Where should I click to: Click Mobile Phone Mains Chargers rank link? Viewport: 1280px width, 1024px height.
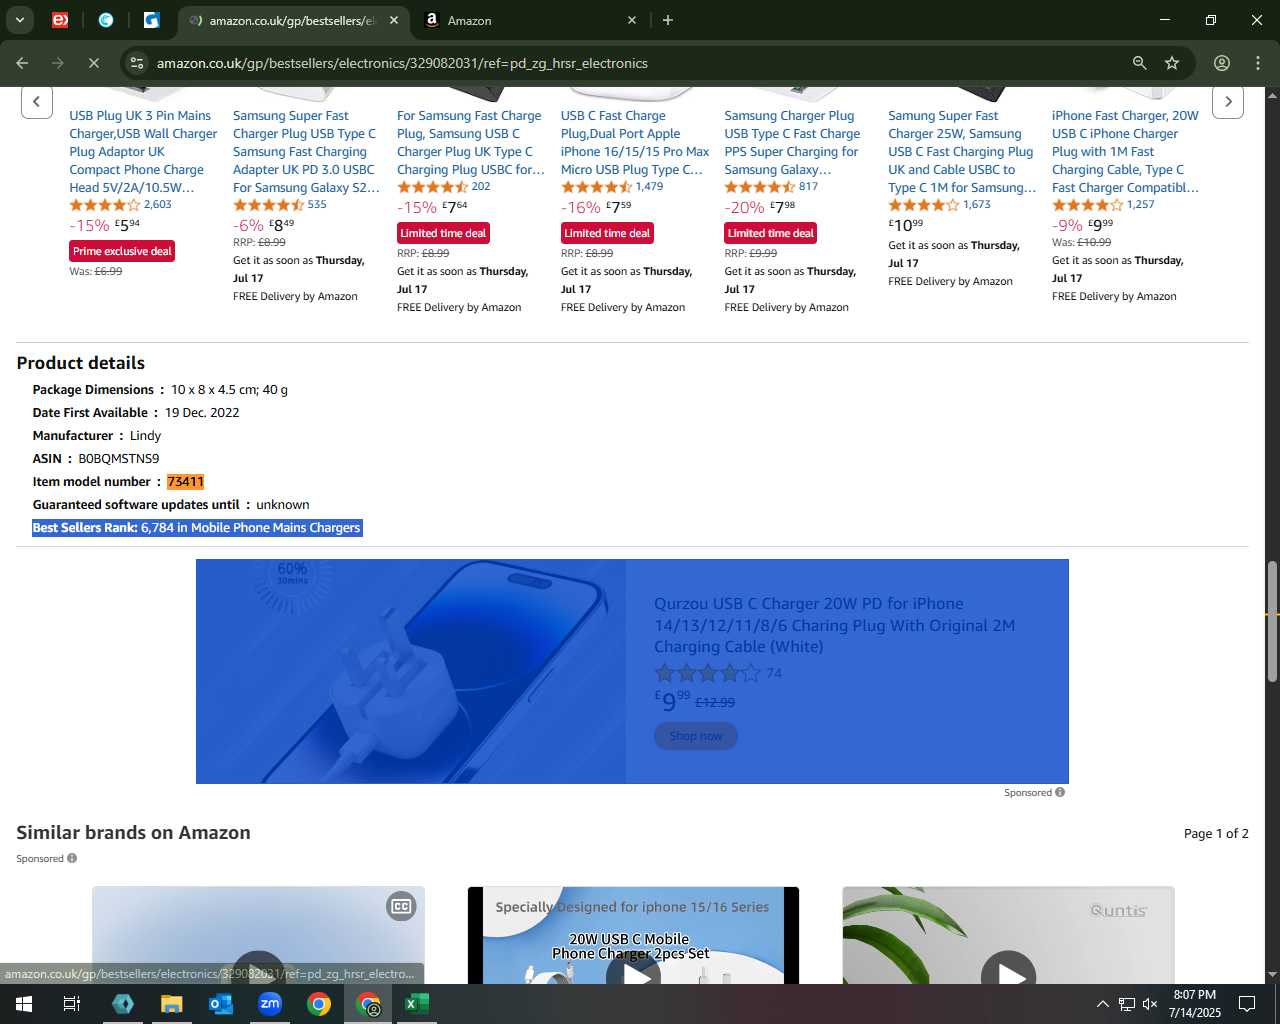275,528
